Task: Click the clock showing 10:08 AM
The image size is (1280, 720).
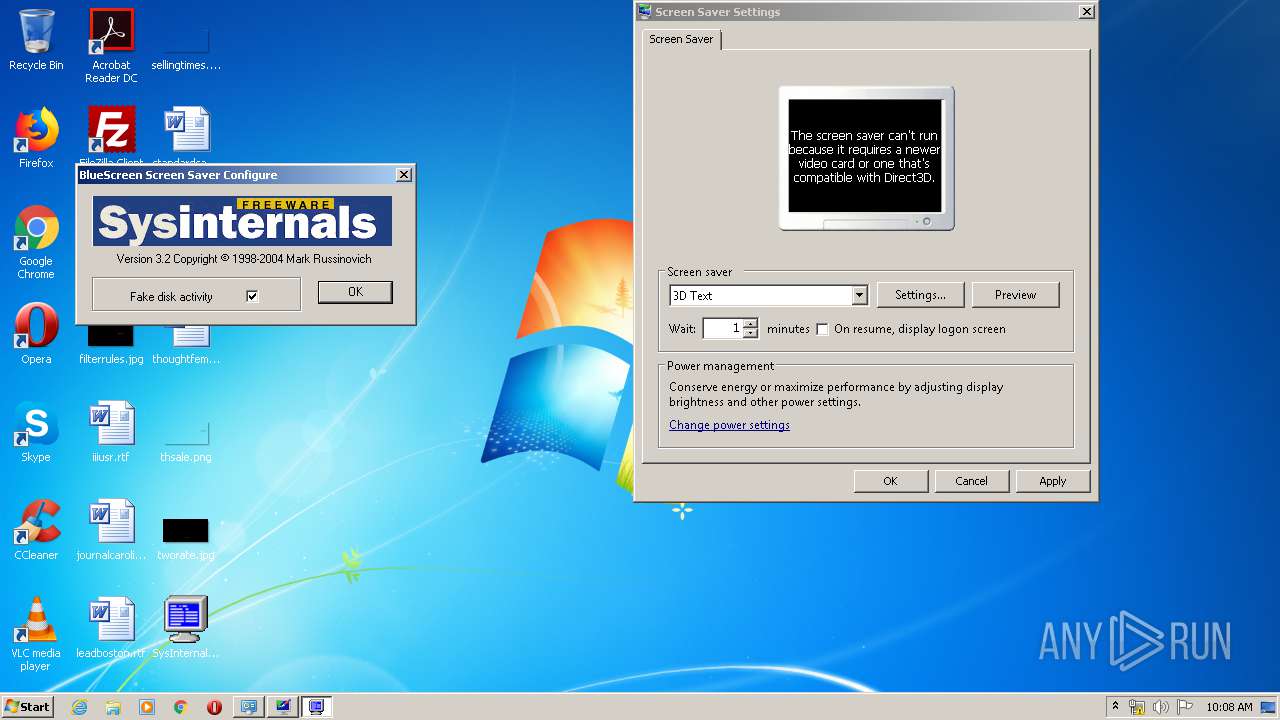Action: coord(1229,707)
